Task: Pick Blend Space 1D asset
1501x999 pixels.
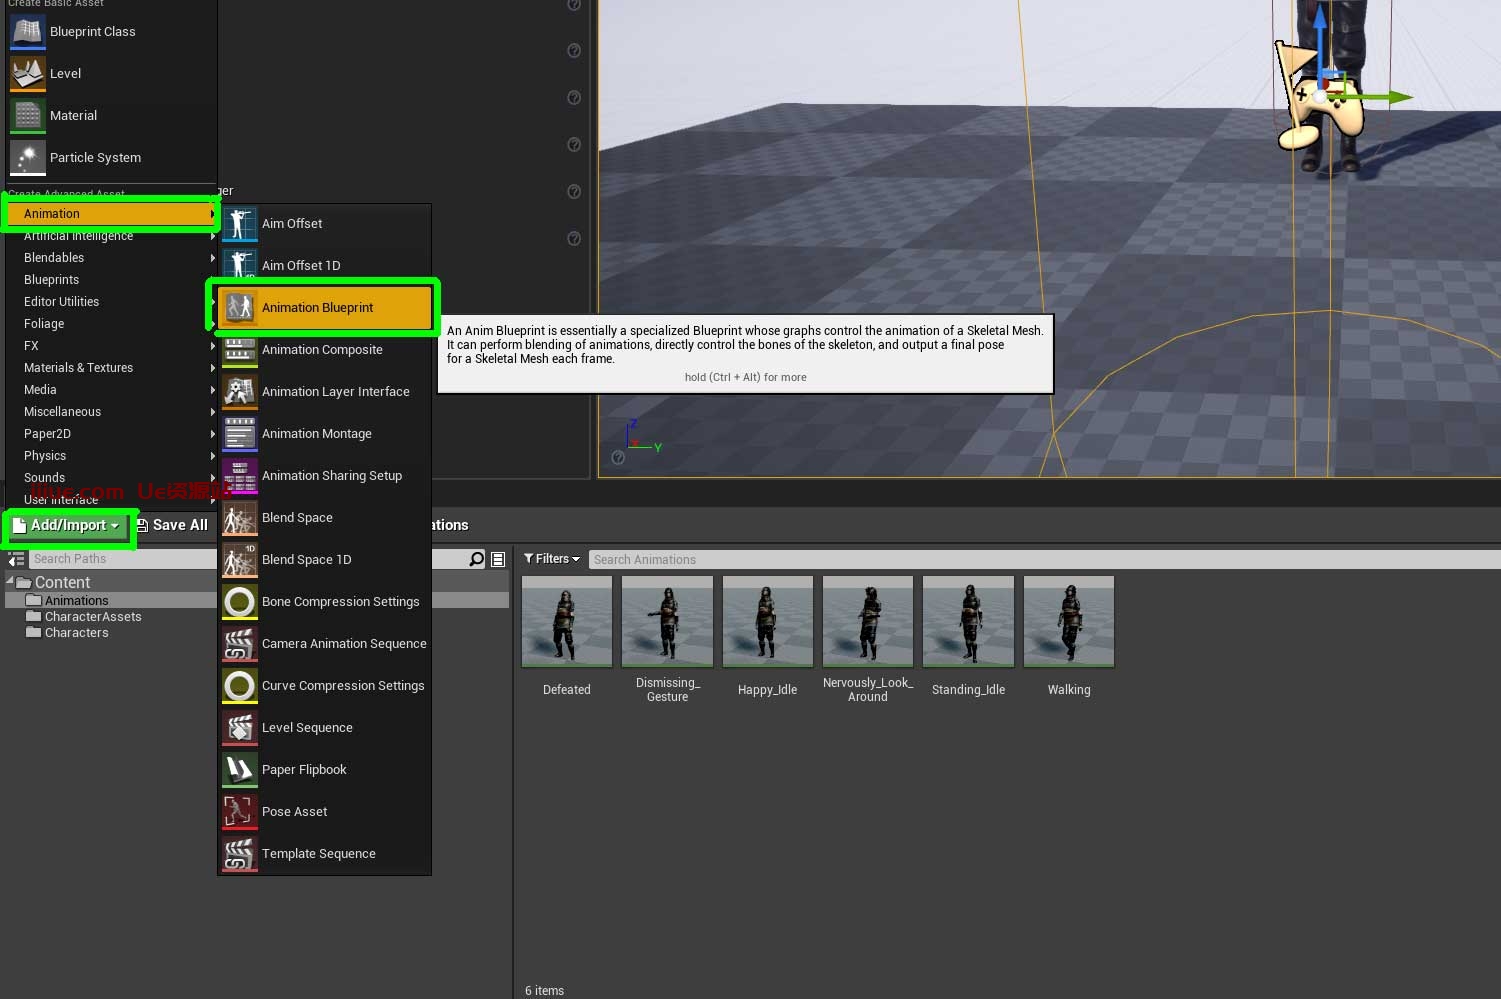Action: pyautogui.click(x=306, y=560)
